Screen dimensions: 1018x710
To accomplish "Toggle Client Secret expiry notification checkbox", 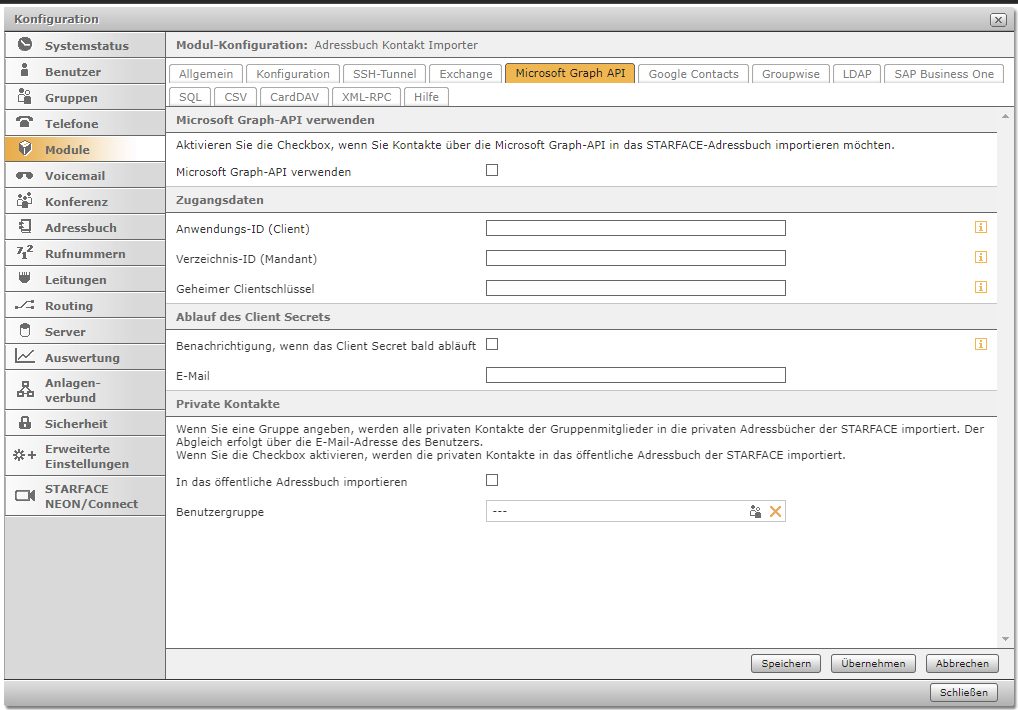I will [x=492, y=344].
